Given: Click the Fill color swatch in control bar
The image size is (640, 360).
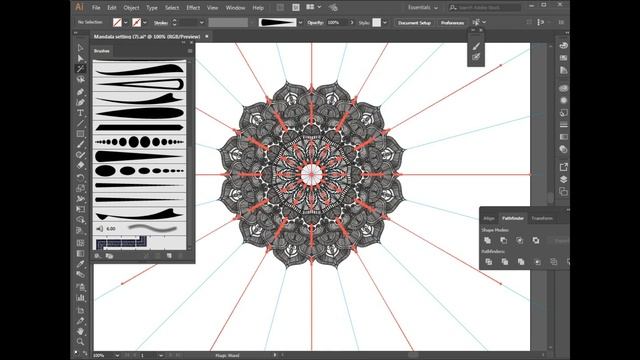Looking at the screenshot, I should pyautogui.click(x=117, y=23).
